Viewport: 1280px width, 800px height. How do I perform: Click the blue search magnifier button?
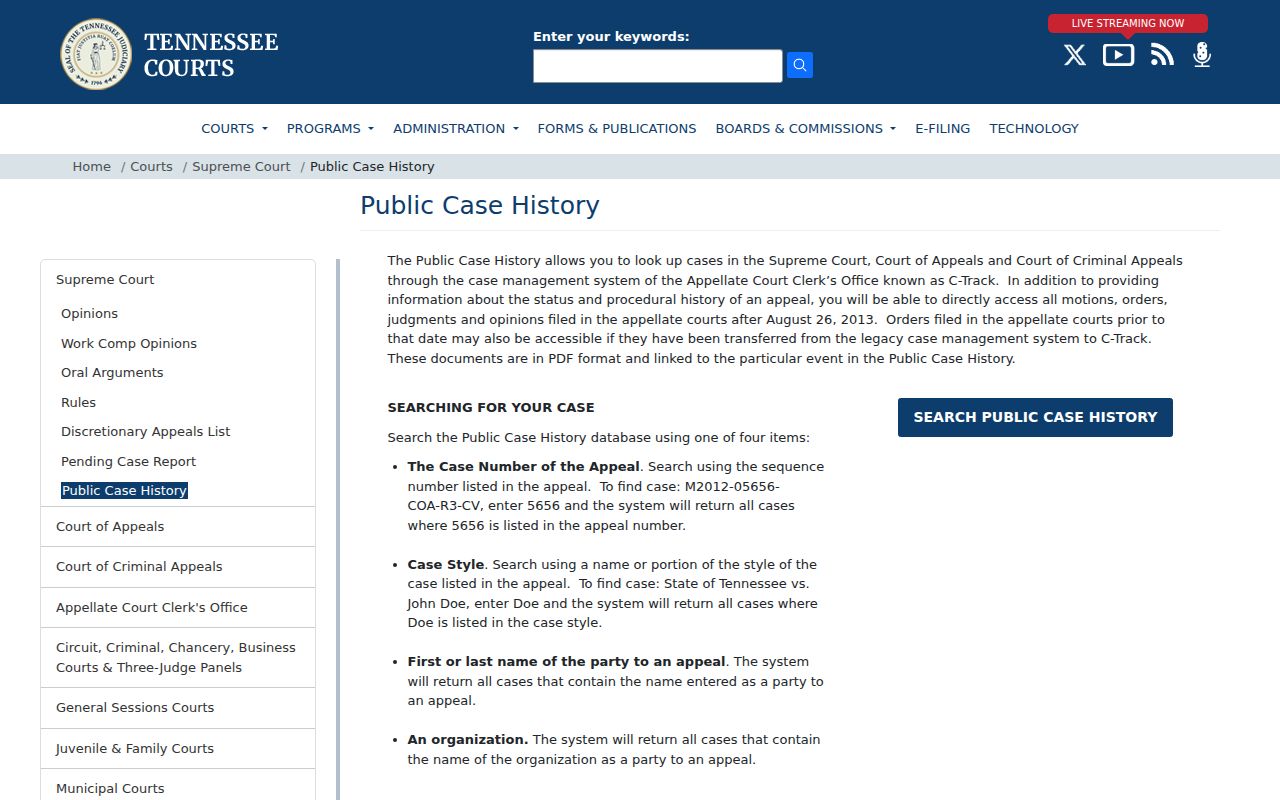click(x=800, y=66)
